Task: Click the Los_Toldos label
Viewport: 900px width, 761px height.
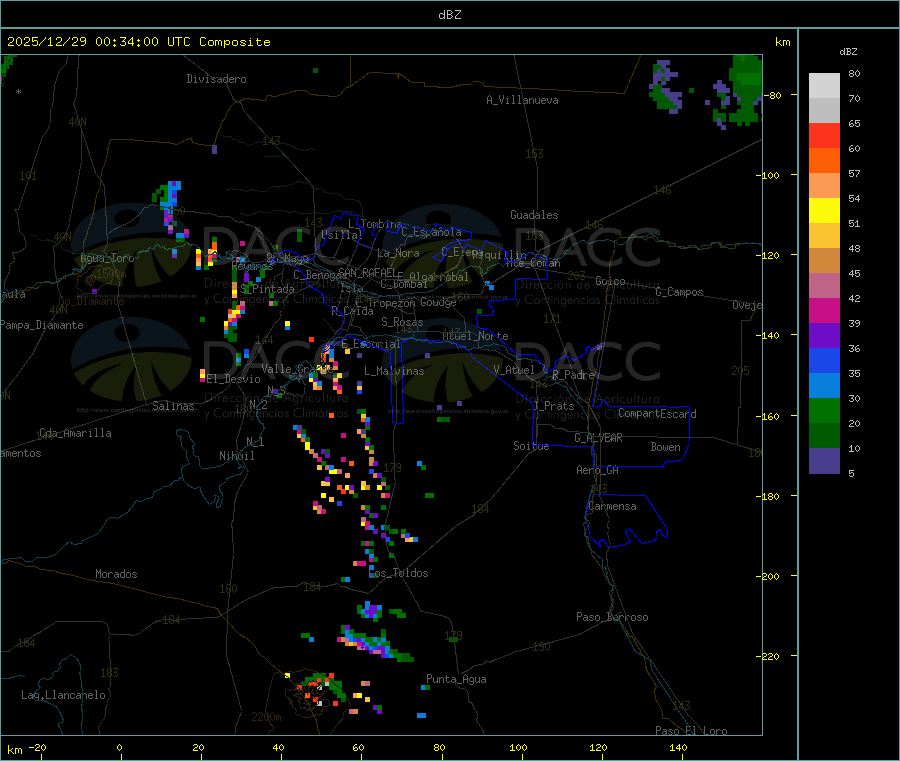Action: 398,573
